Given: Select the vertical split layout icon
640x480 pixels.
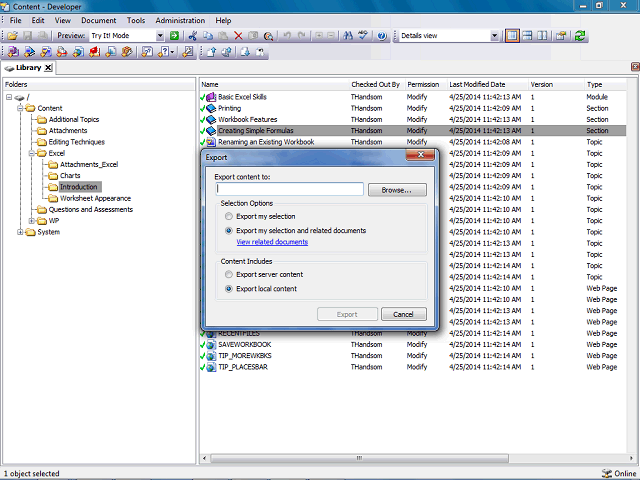Looking at the screenshot, I should pyautogui.click(x=542, y=36).
